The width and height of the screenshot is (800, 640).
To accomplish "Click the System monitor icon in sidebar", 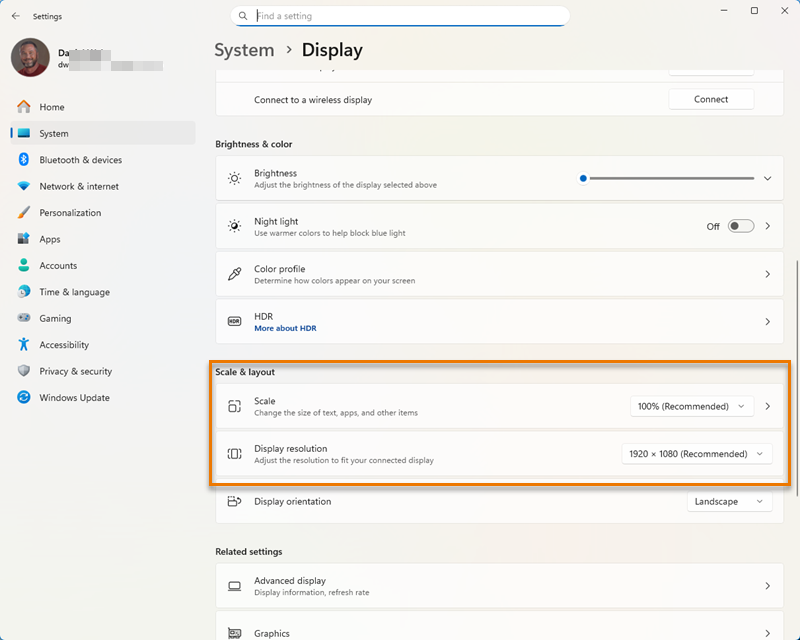I will [23, 133].
